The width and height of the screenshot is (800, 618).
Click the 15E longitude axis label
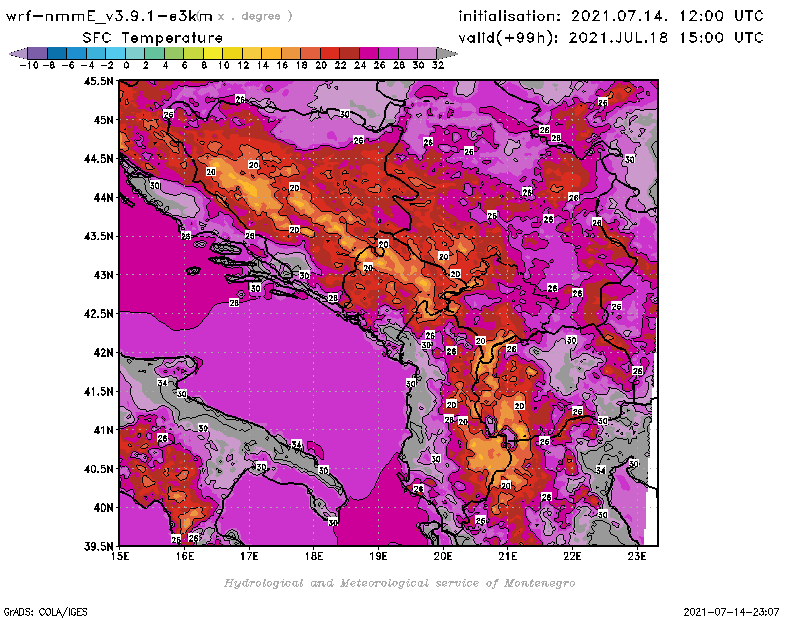click(120, 556)
